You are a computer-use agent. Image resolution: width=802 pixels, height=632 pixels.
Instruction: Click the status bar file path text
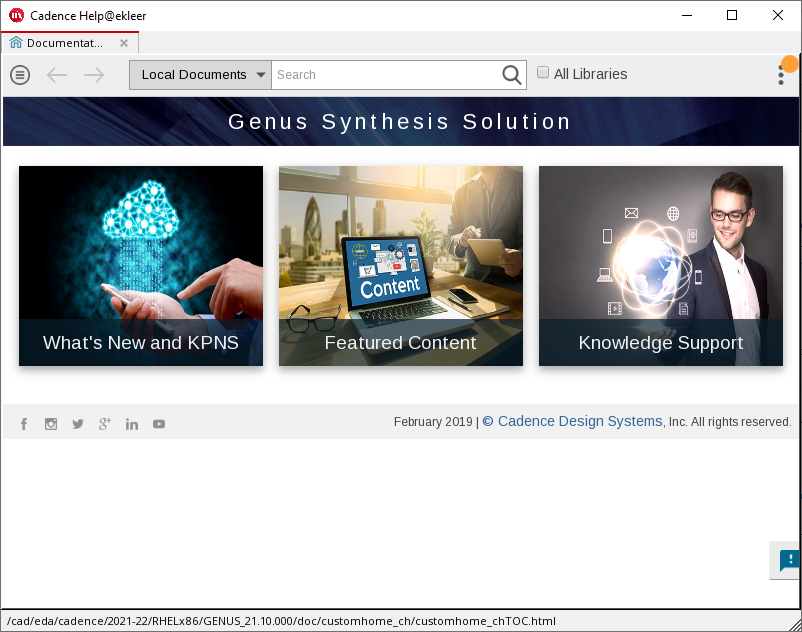(x=281, y=621)
